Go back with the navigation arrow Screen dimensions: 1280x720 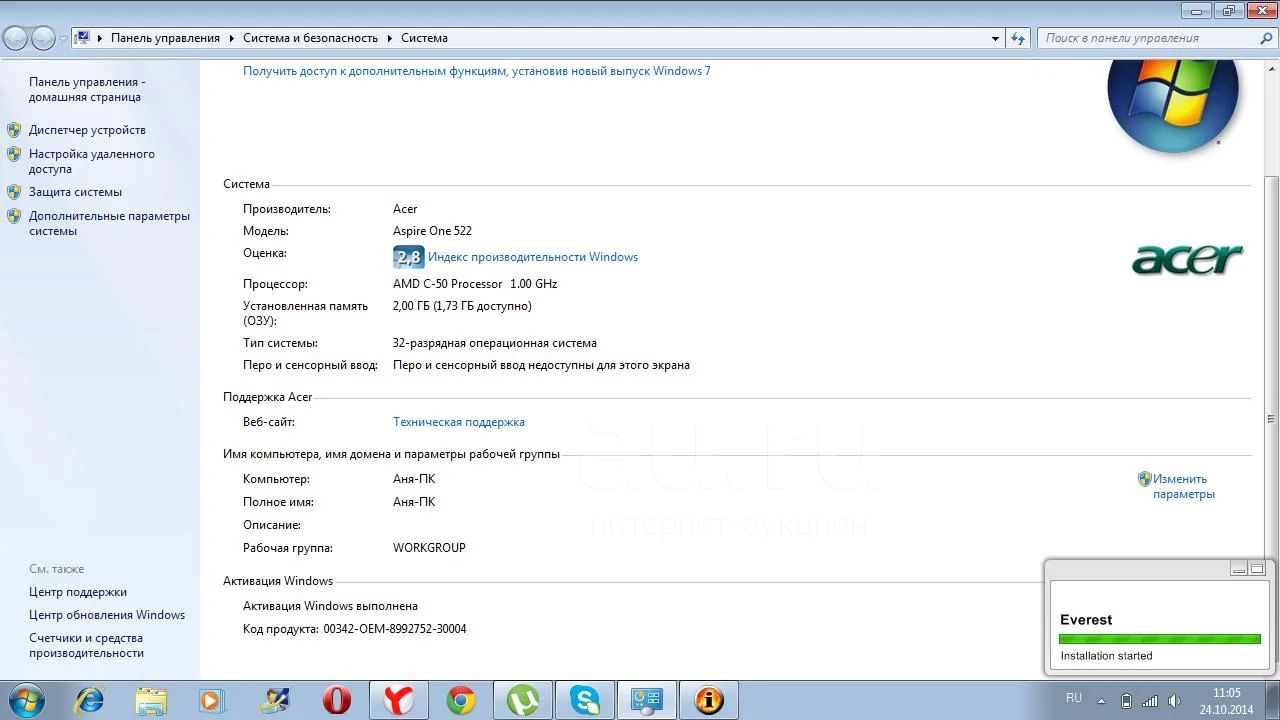point(16,38)
